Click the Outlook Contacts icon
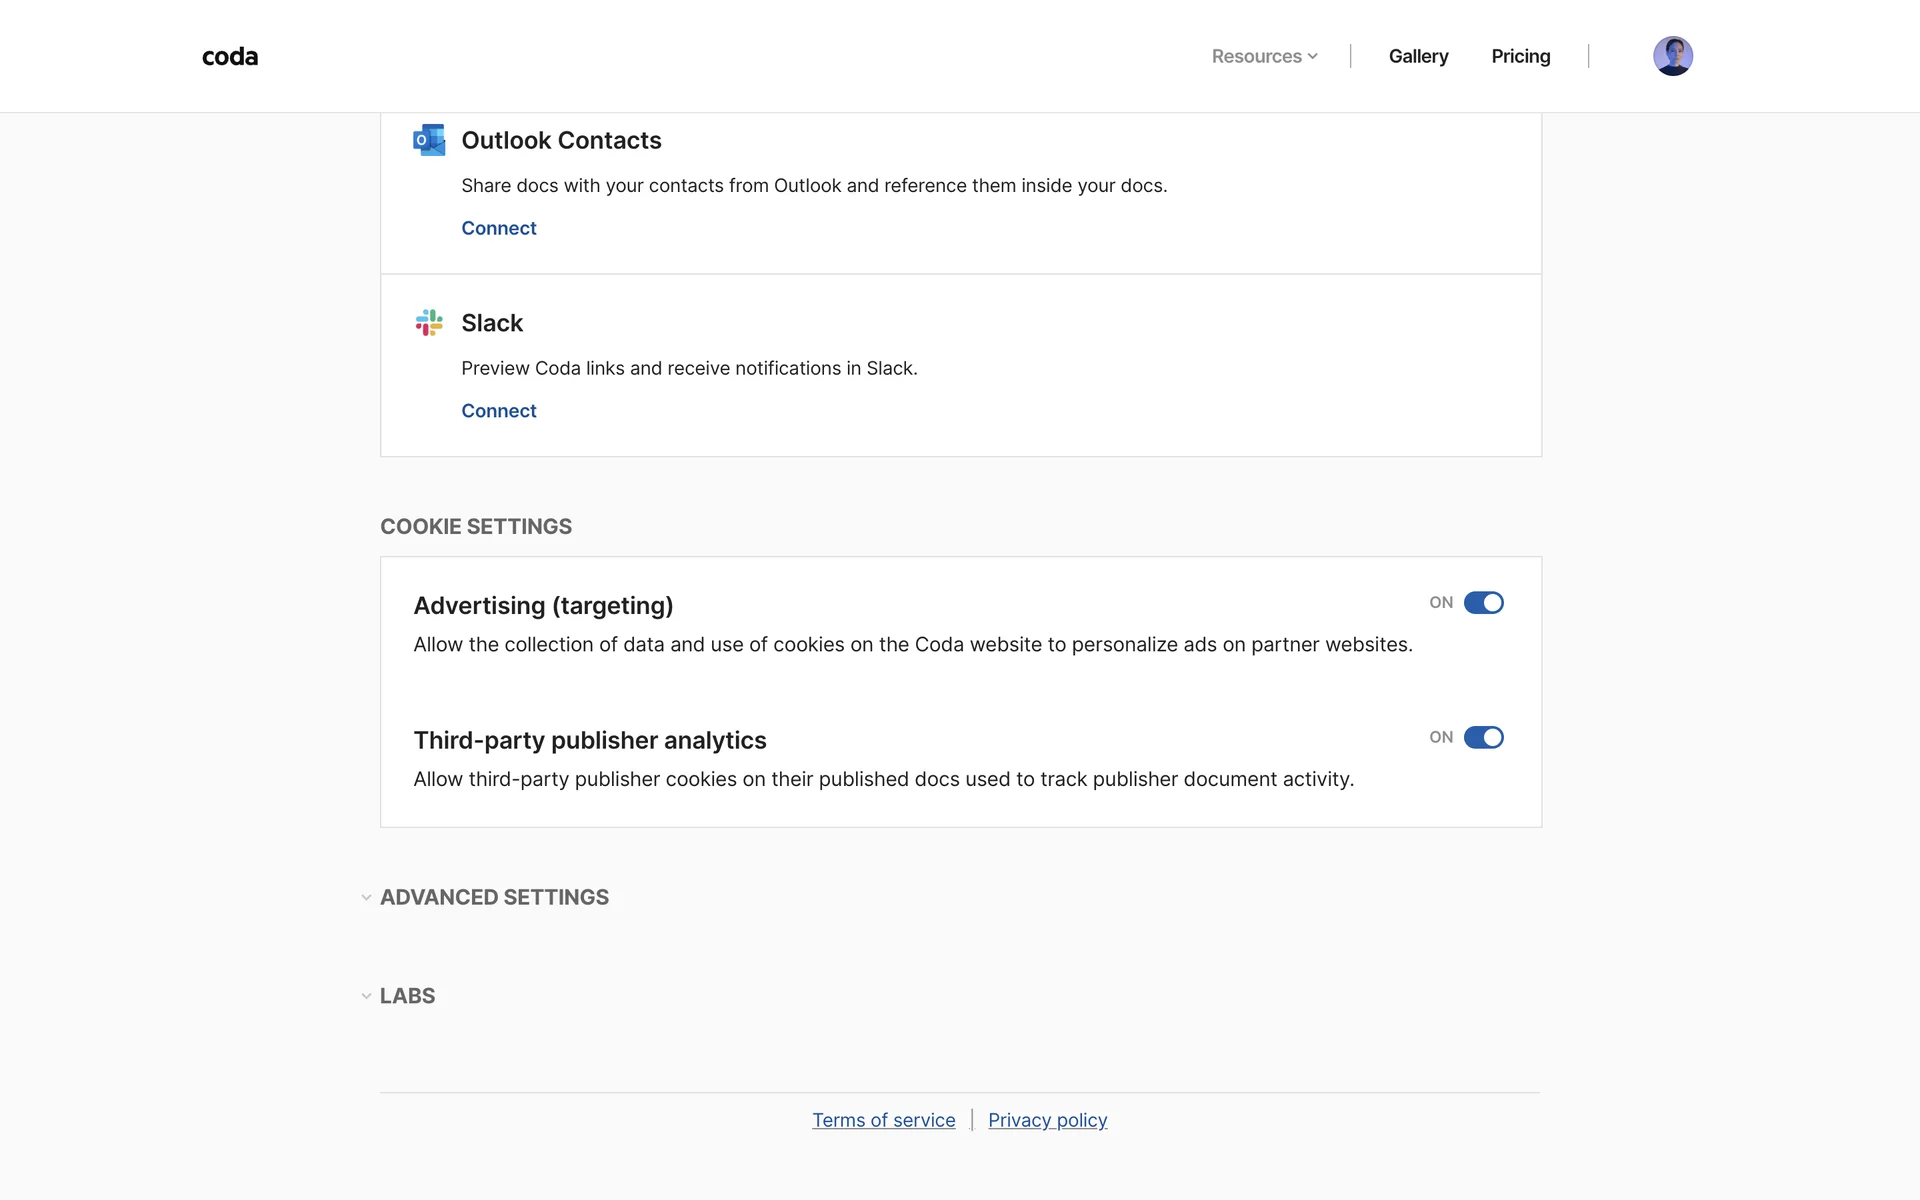The width and height of the screenshot is (1920, 1200). tap(429, 140)
